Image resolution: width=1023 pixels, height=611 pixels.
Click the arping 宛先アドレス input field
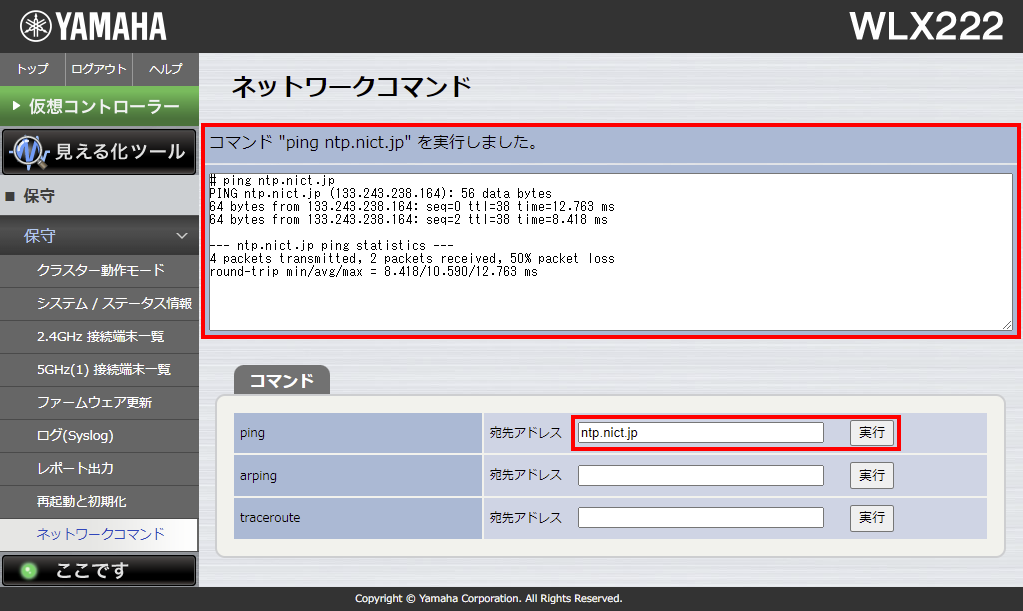700,475
